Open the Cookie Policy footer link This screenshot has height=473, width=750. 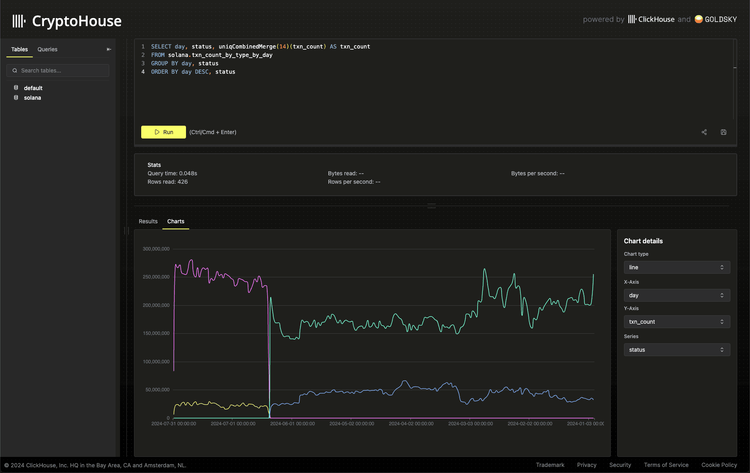(719, 465)
